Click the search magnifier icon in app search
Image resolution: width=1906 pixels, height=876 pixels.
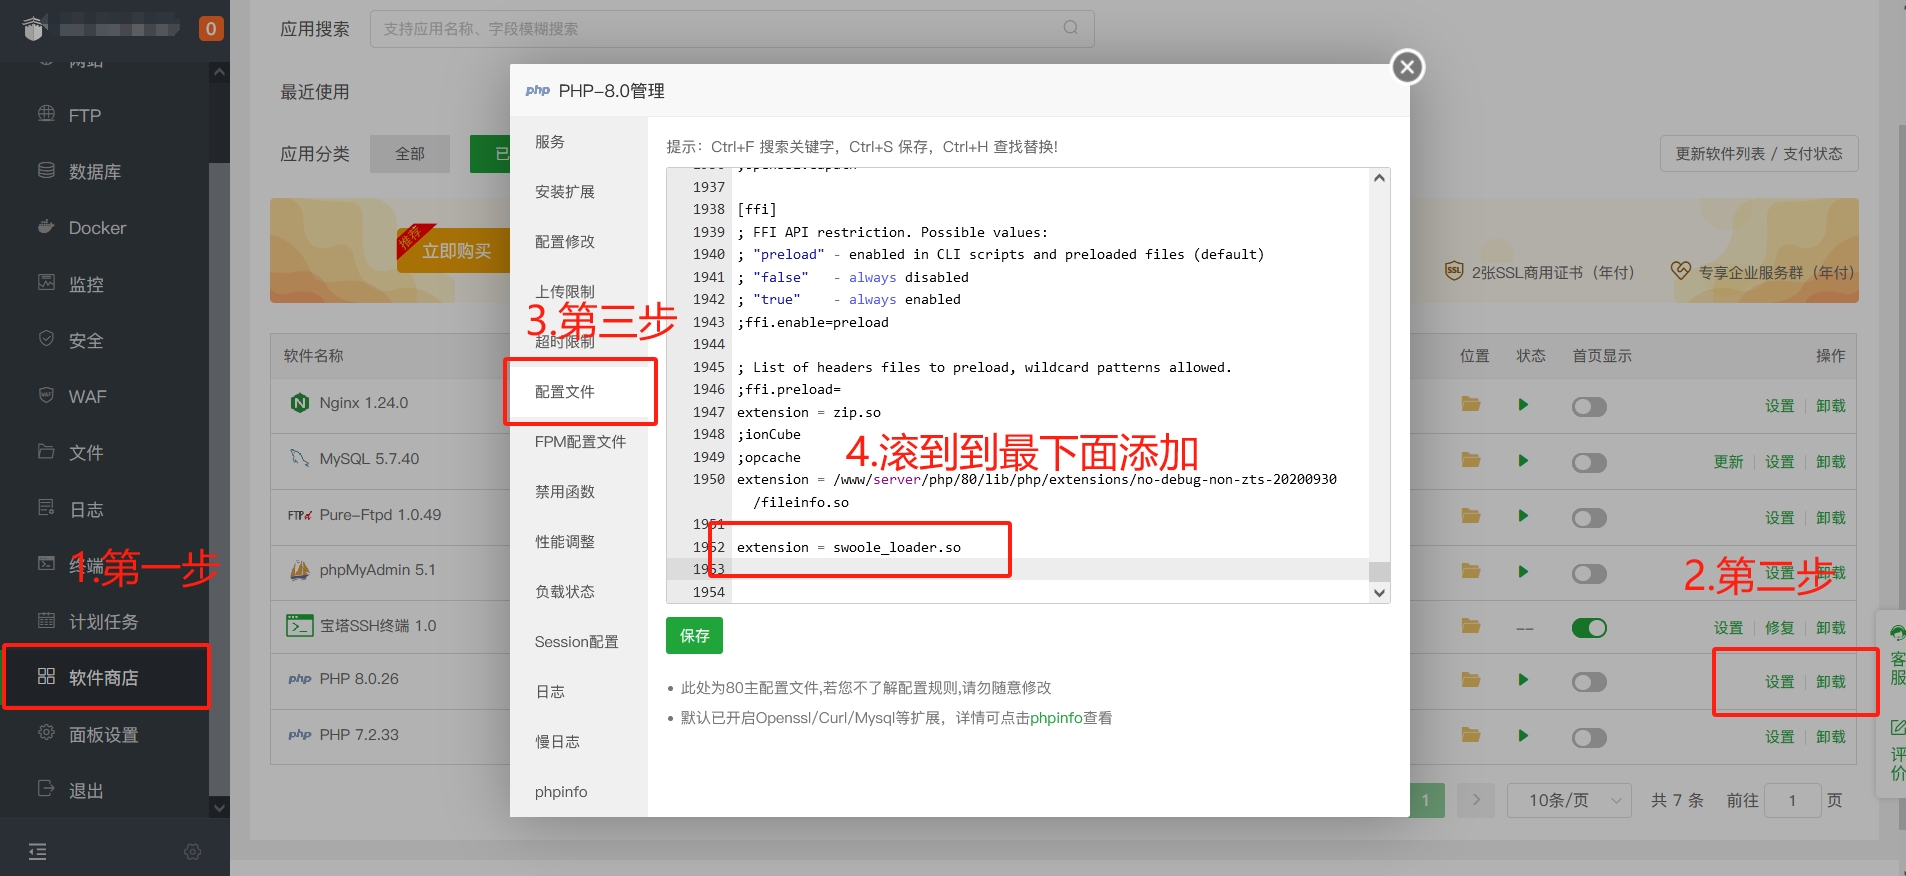[x=1070, y=28]
